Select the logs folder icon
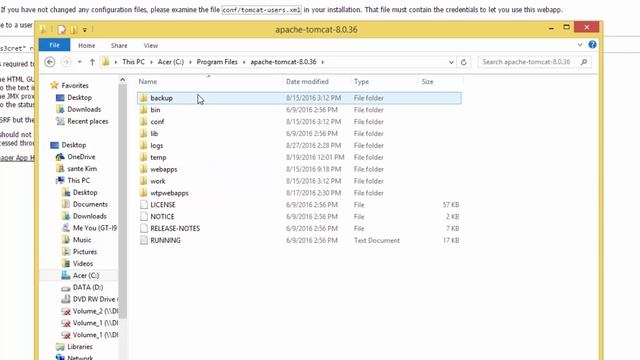 [x=143, y=145]
